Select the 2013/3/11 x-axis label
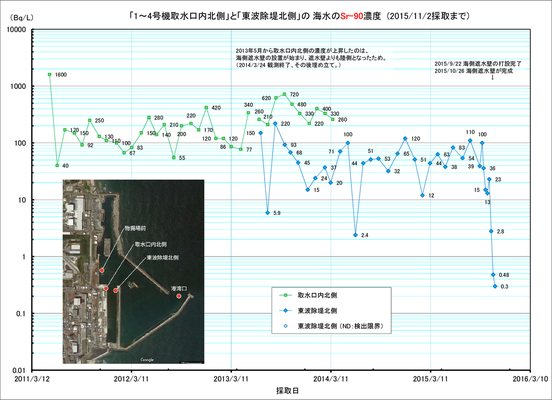The height and width of the screenshot is (400, 552). tap(231, 379)
